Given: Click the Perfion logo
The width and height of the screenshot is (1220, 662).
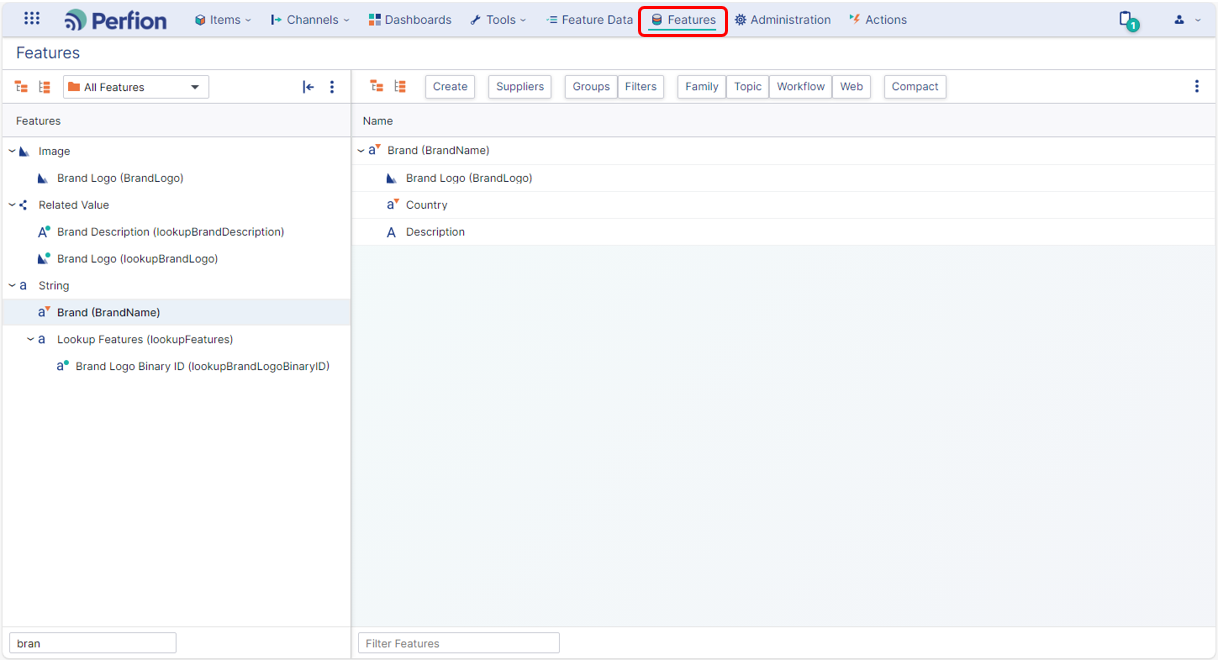Looking at the screenshot, I should tap(115, 20).
